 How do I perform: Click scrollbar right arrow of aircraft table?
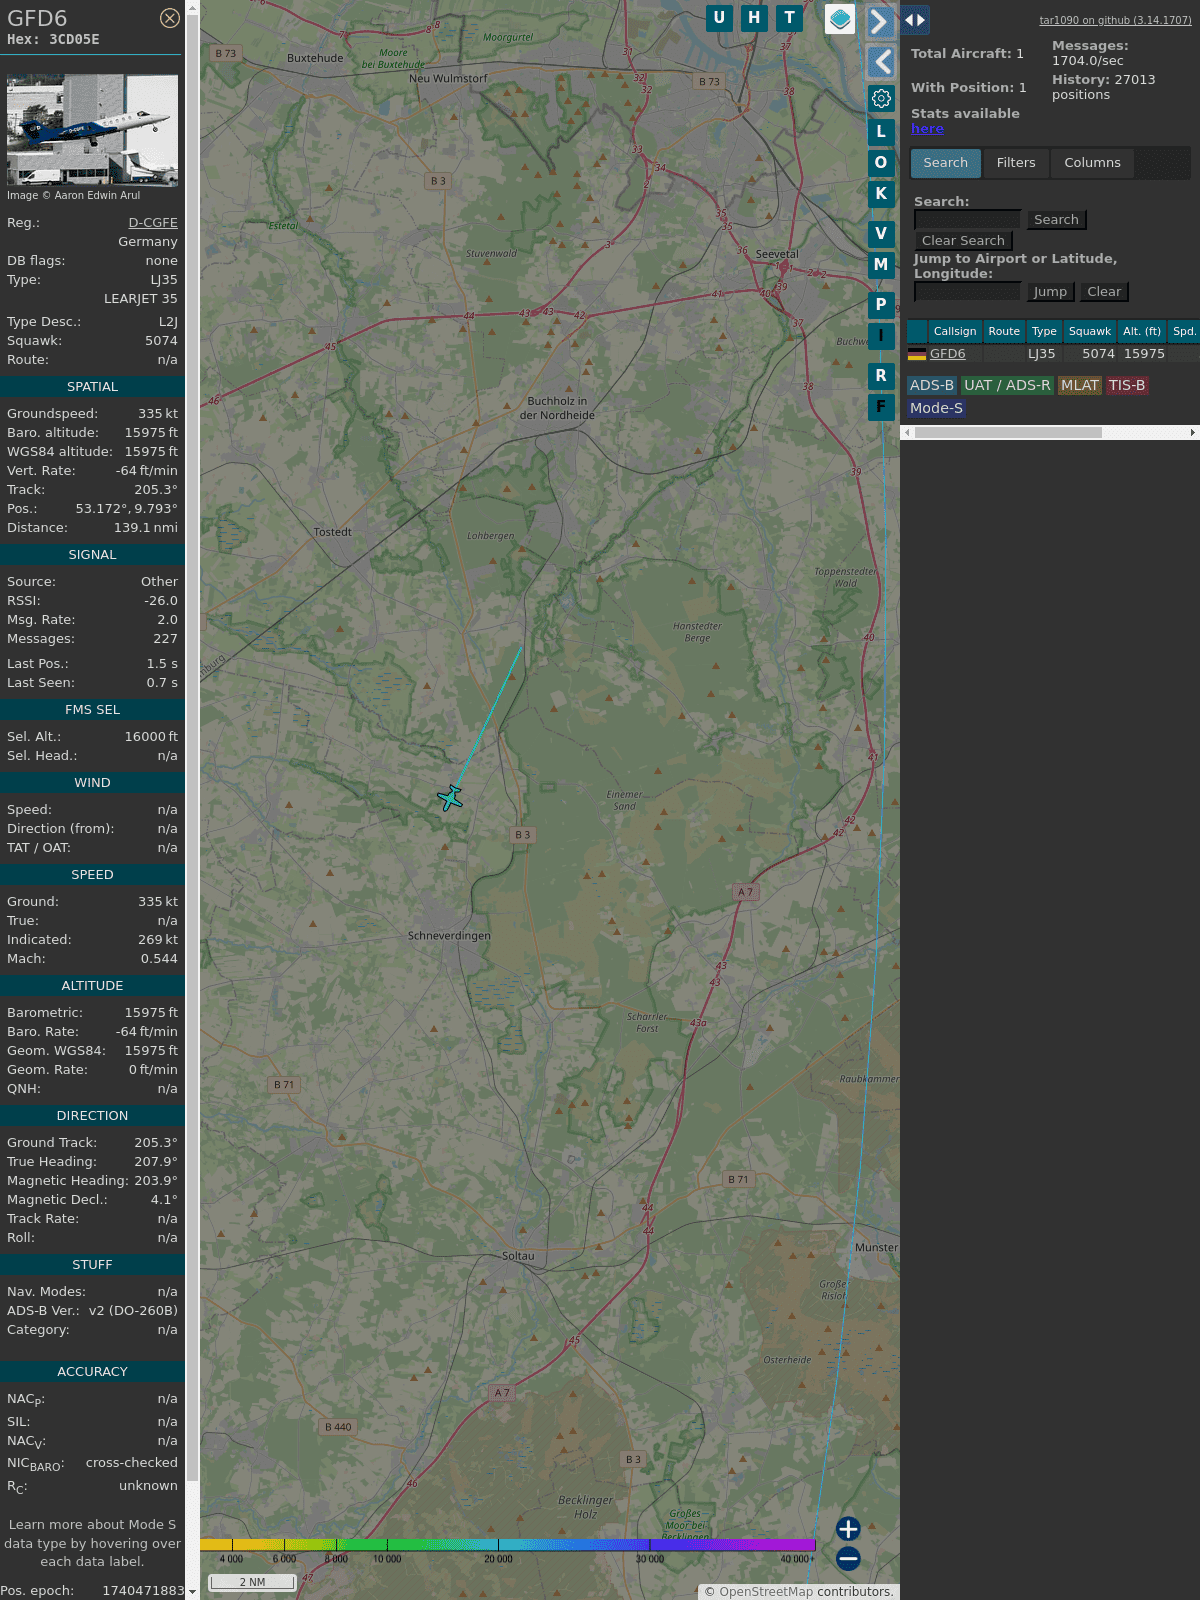click(1192, 433)
